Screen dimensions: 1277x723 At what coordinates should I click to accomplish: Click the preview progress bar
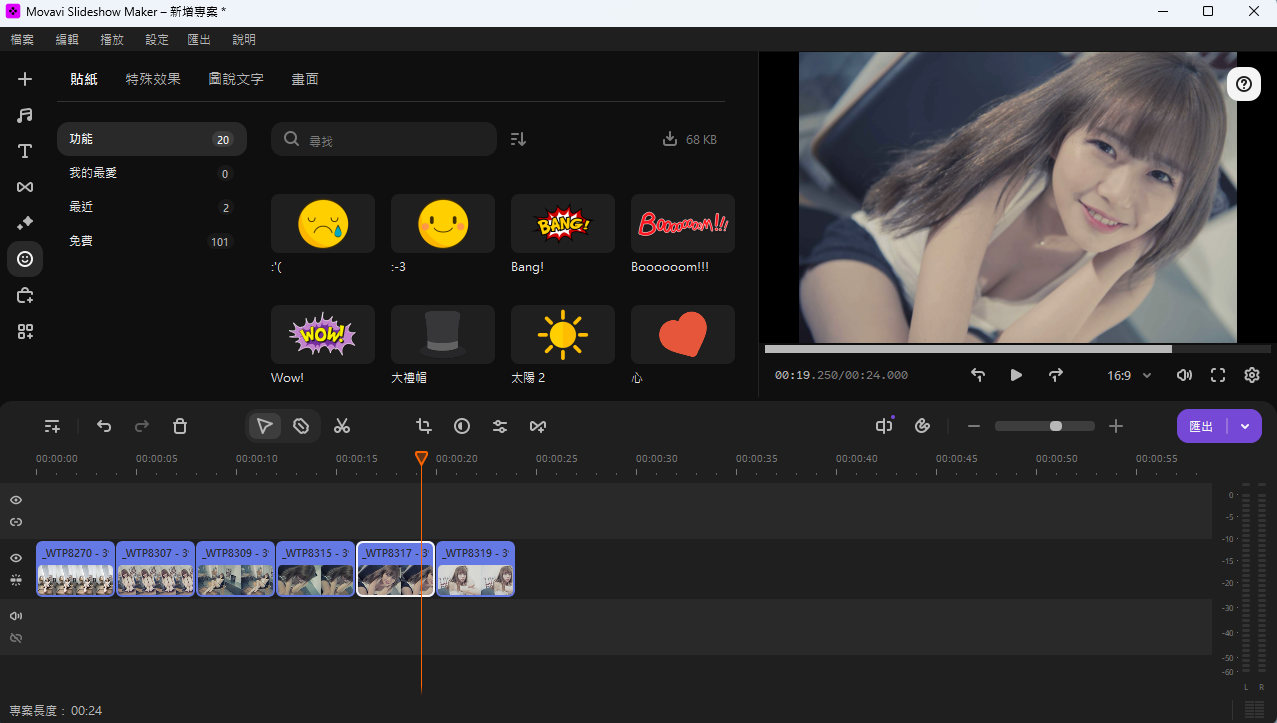[x=1018, y=349]
